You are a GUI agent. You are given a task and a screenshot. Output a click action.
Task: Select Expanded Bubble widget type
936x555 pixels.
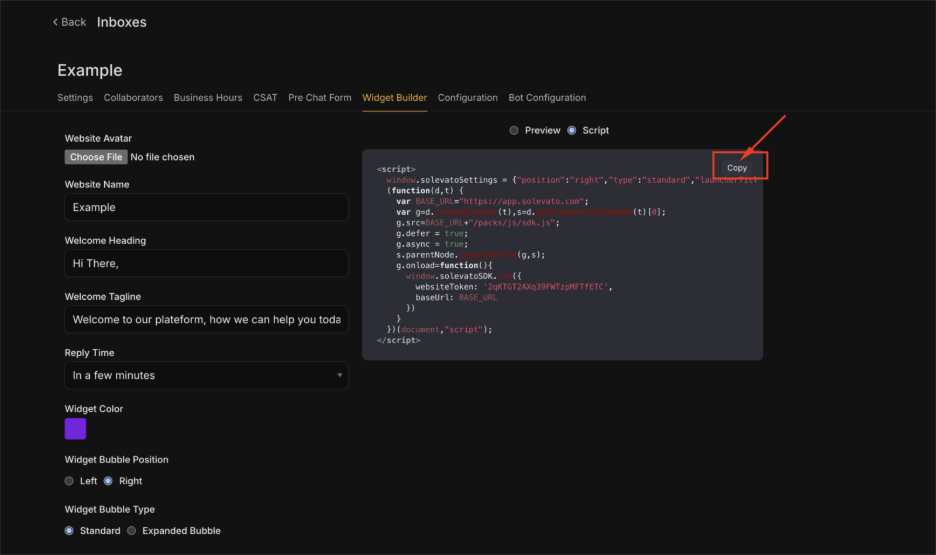click(x=131, y=531)
